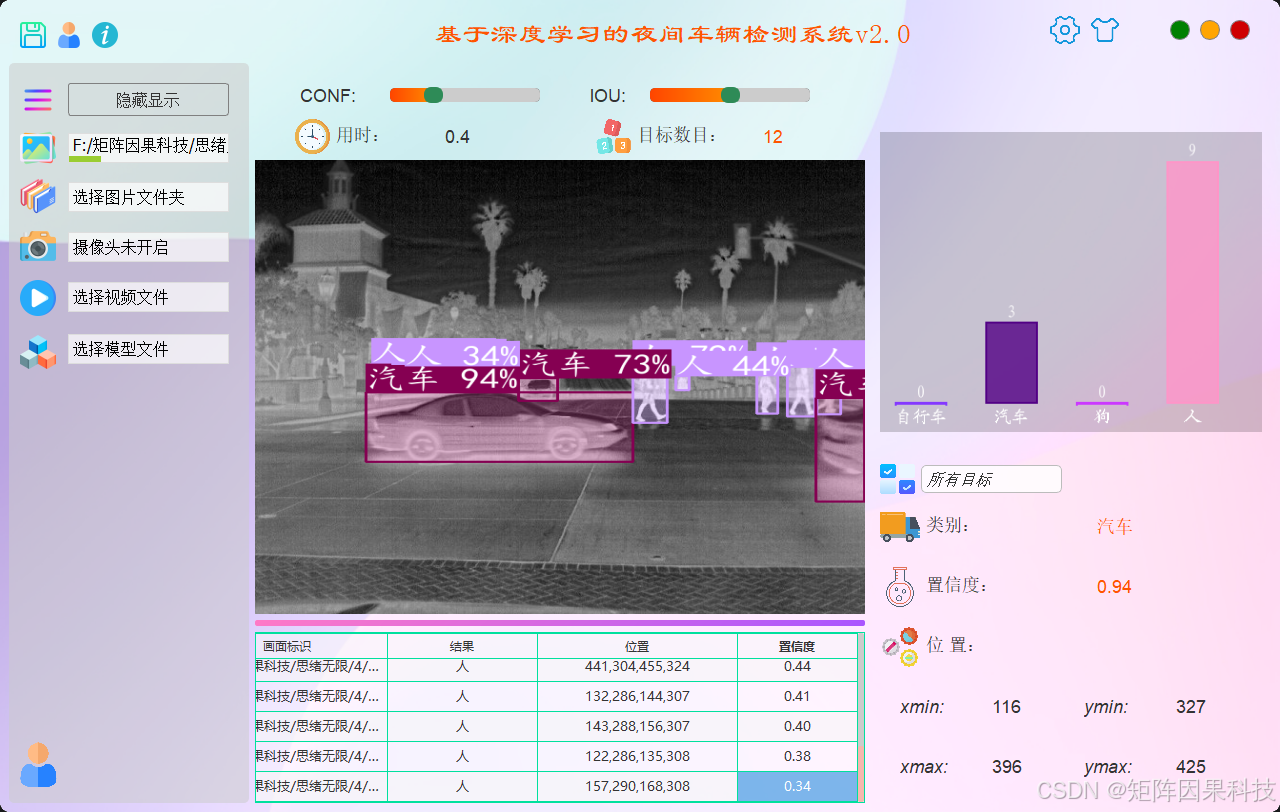
Task: Toggle the hamburger menu icon
Action: coord(38,99)
